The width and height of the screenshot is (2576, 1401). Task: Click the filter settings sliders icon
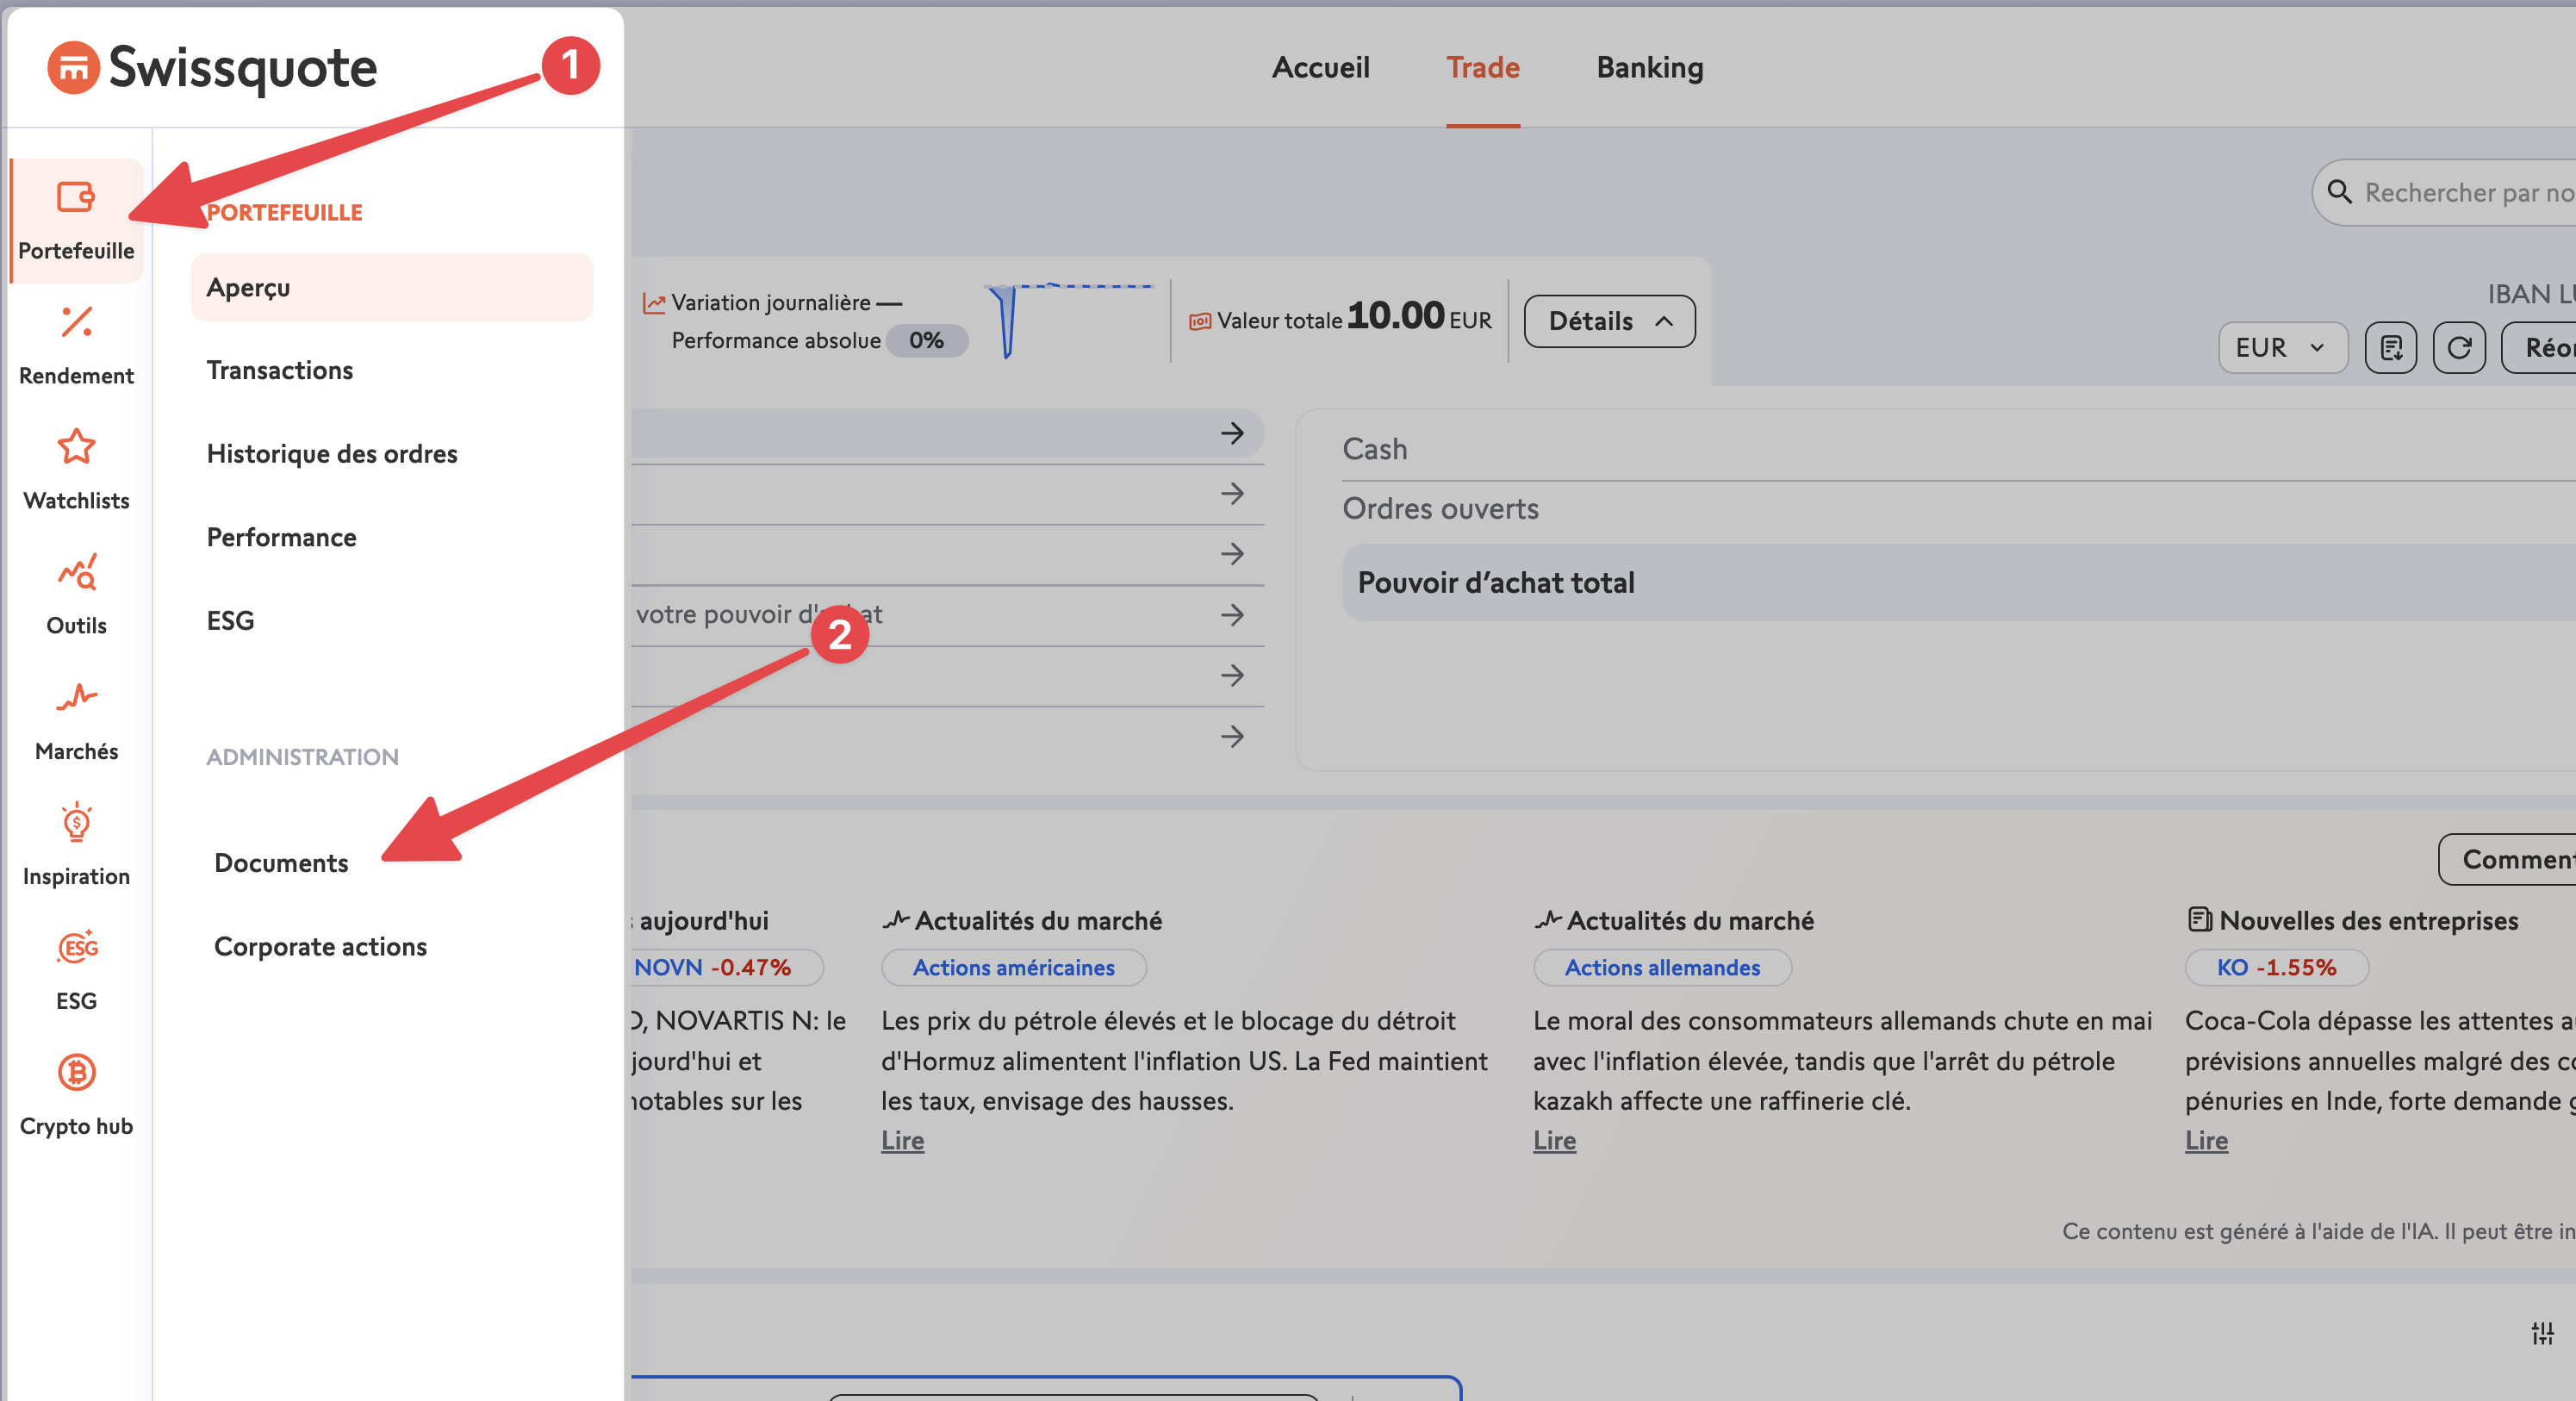pos(2542,1333)
